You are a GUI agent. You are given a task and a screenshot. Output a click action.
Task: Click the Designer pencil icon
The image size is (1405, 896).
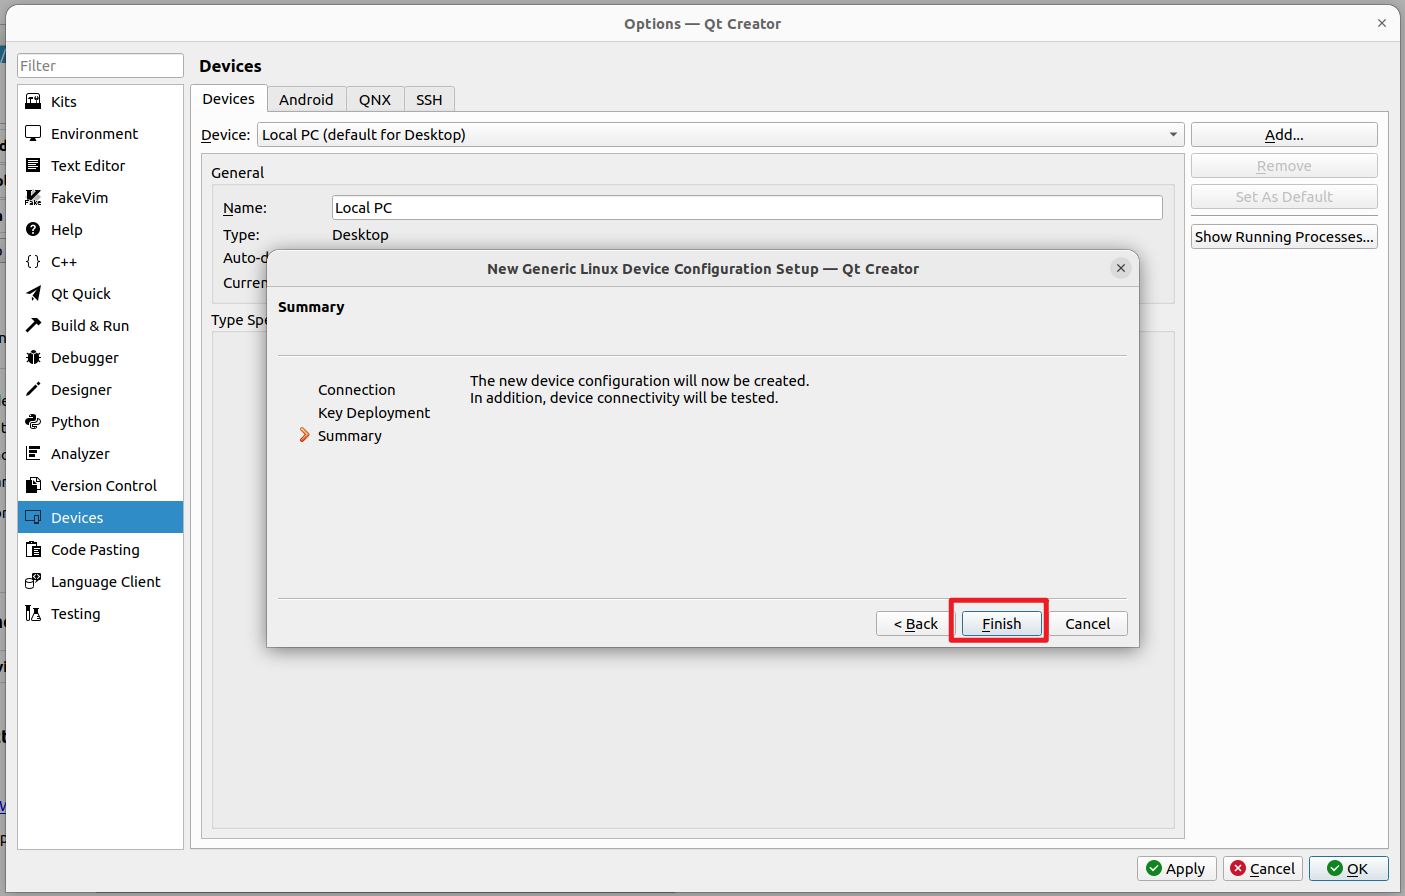click(x=33, y=389)
